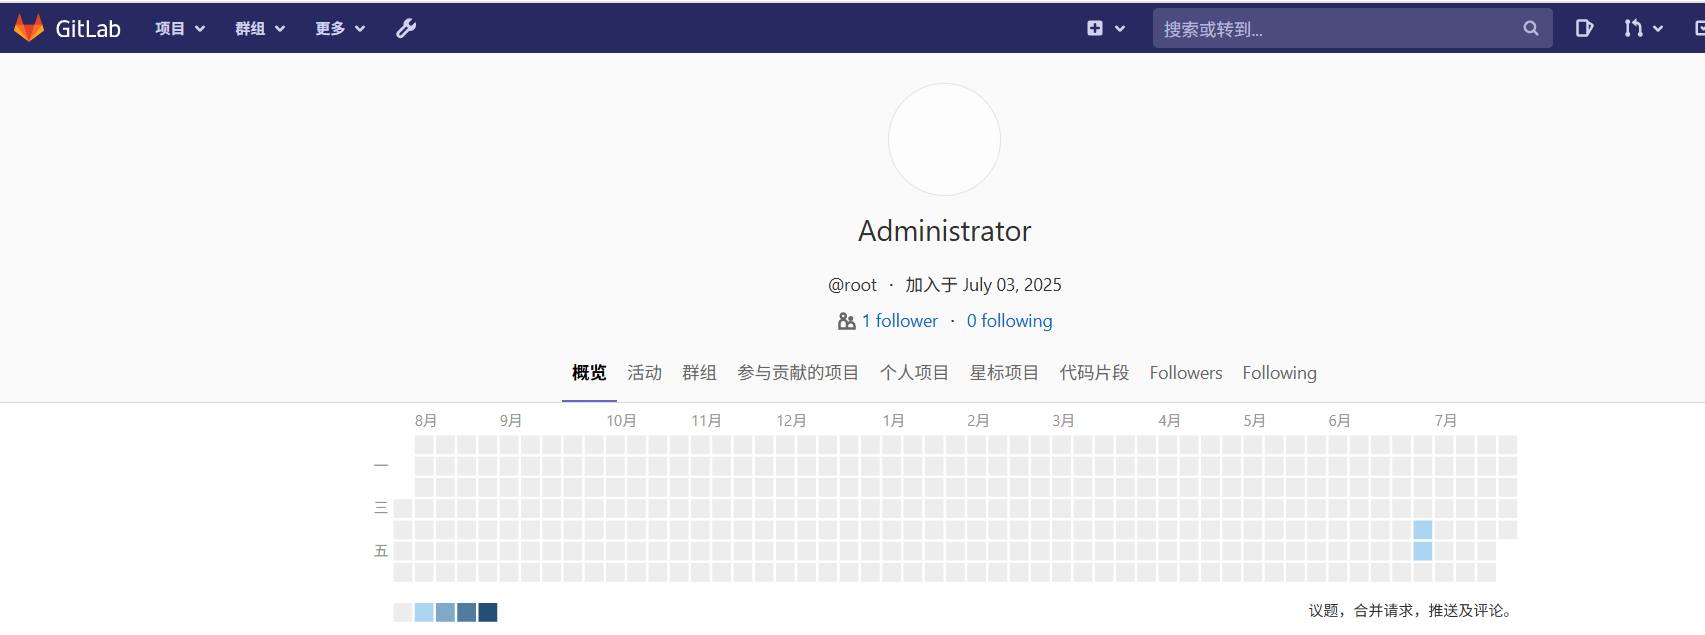Screen dimensions: 1705x635
Task: Click the GitLab wordmark text
Action: tap(88, 29)
